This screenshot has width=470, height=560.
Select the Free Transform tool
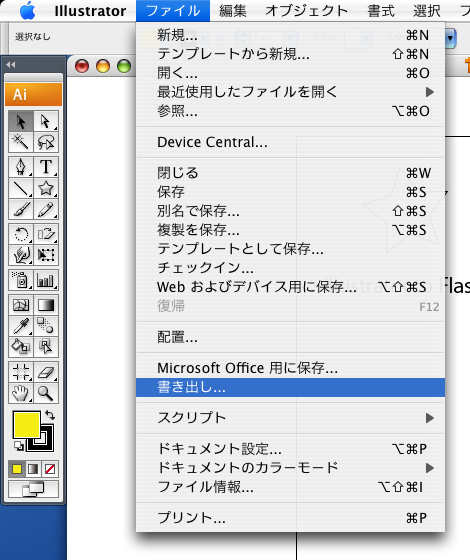[46, 255]
